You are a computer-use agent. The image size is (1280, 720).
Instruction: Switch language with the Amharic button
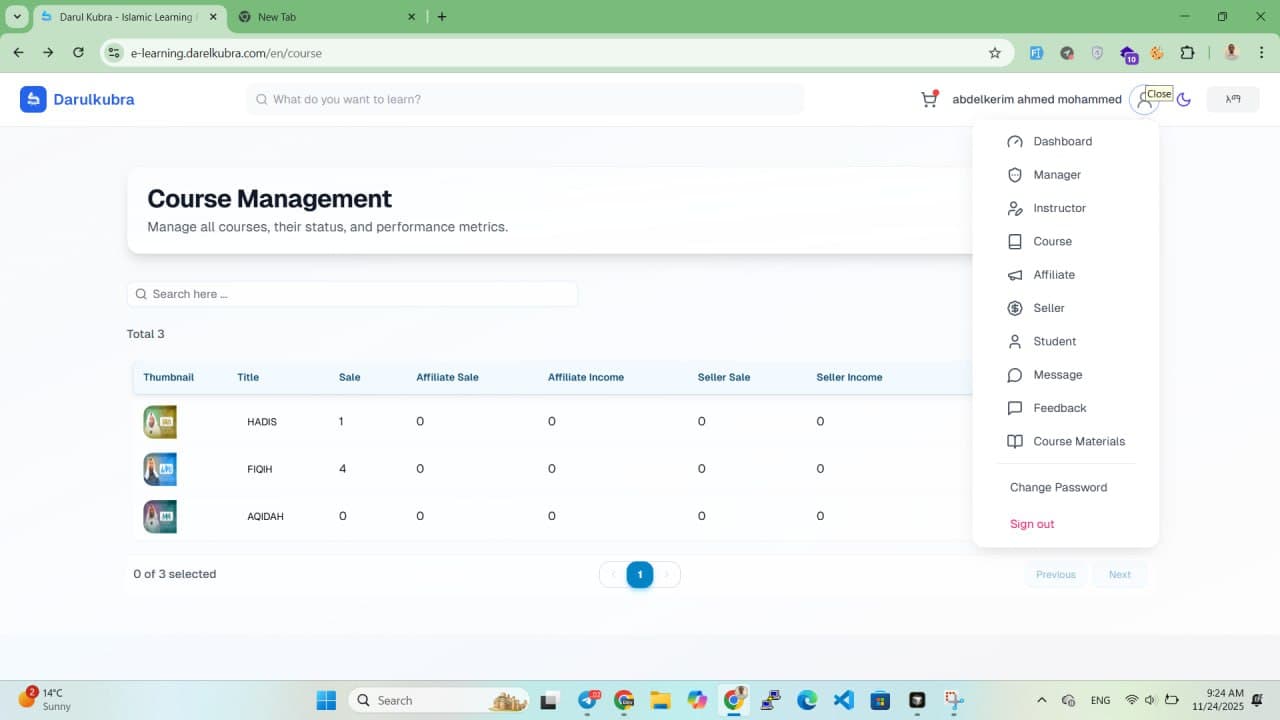pyautogui.click(x=1232, y=99)
